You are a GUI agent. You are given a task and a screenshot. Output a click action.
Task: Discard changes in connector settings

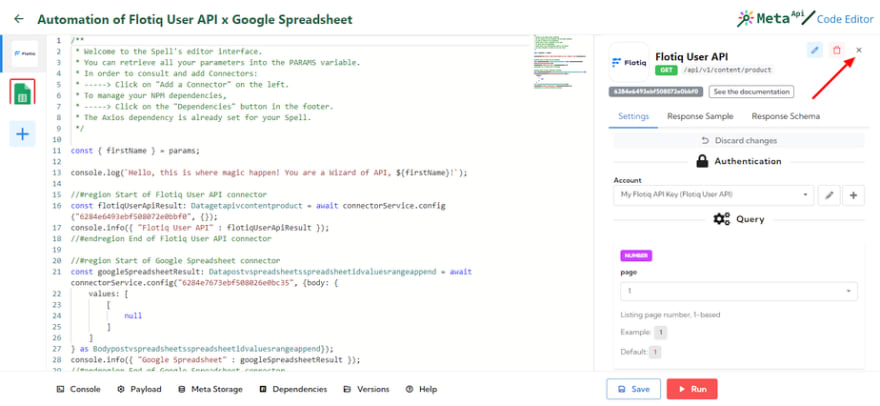pos(739,140)
